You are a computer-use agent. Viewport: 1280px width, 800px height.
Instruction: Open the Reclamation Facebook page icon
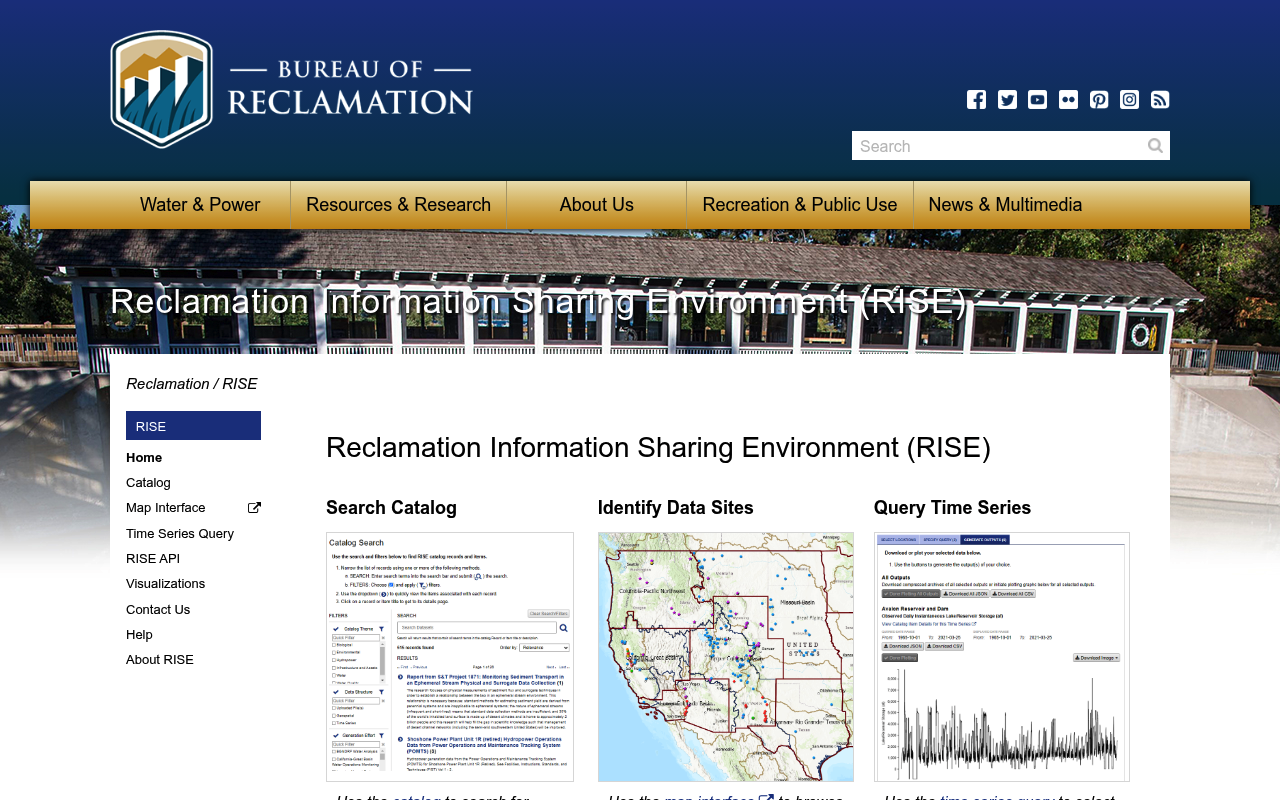click(x=976, y=99)
